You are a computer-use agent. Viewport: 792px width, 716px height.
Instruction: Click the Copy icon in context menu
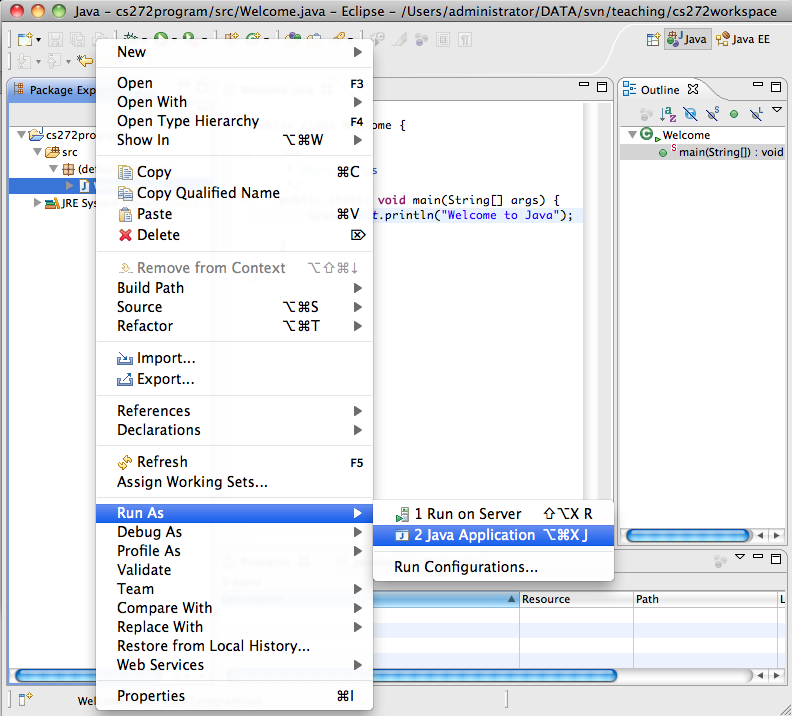pyautogui.click(x=125, y=172)
